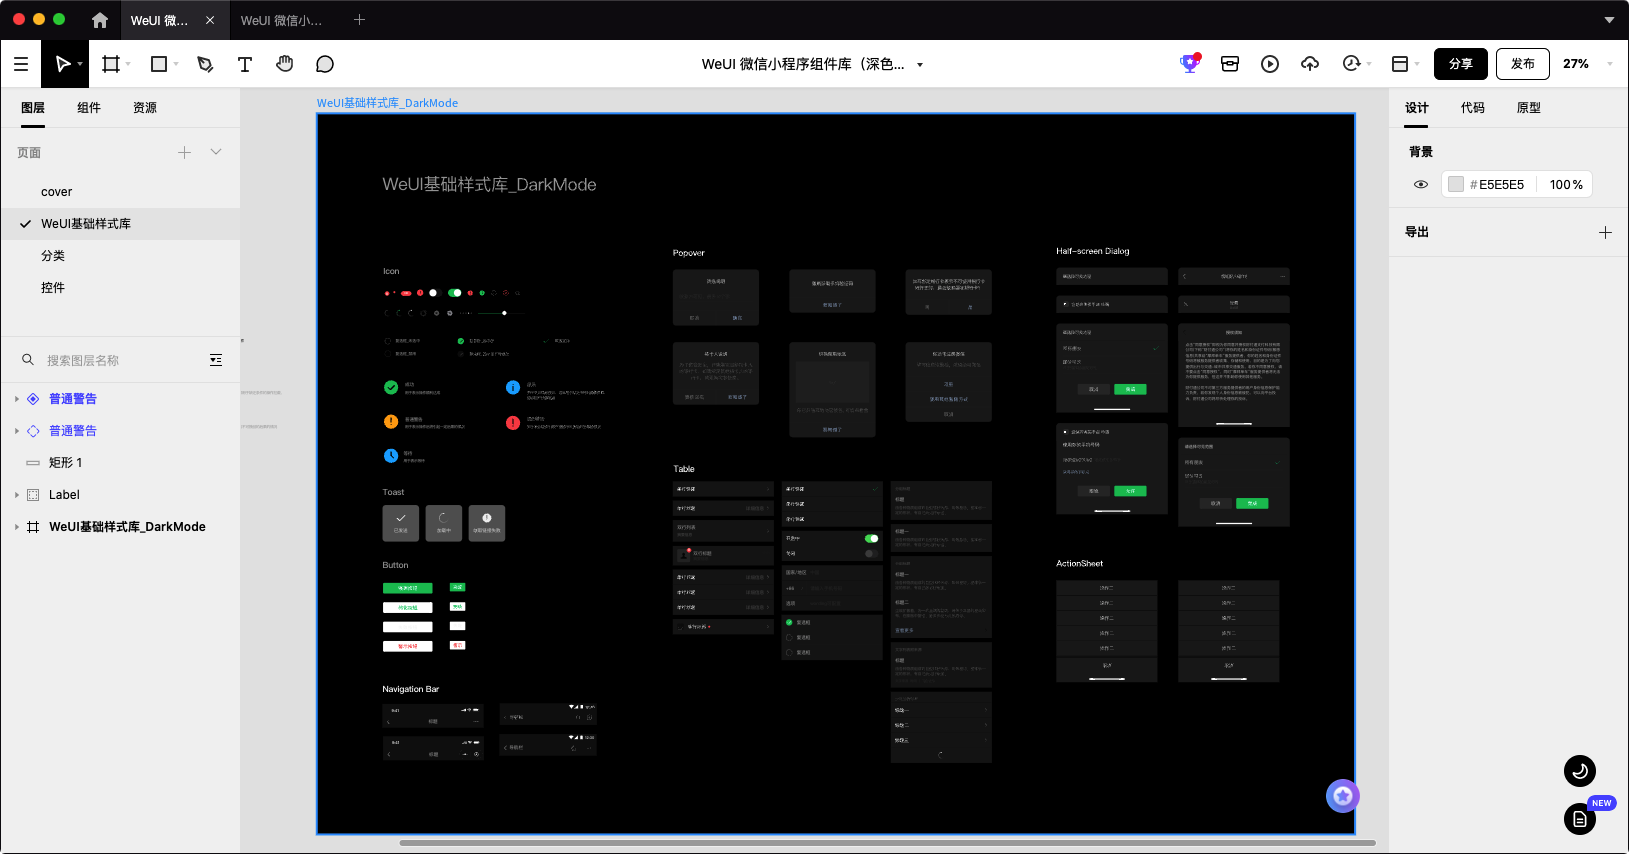
Task: Select the Text tool
Action: [x=244, y=64]
